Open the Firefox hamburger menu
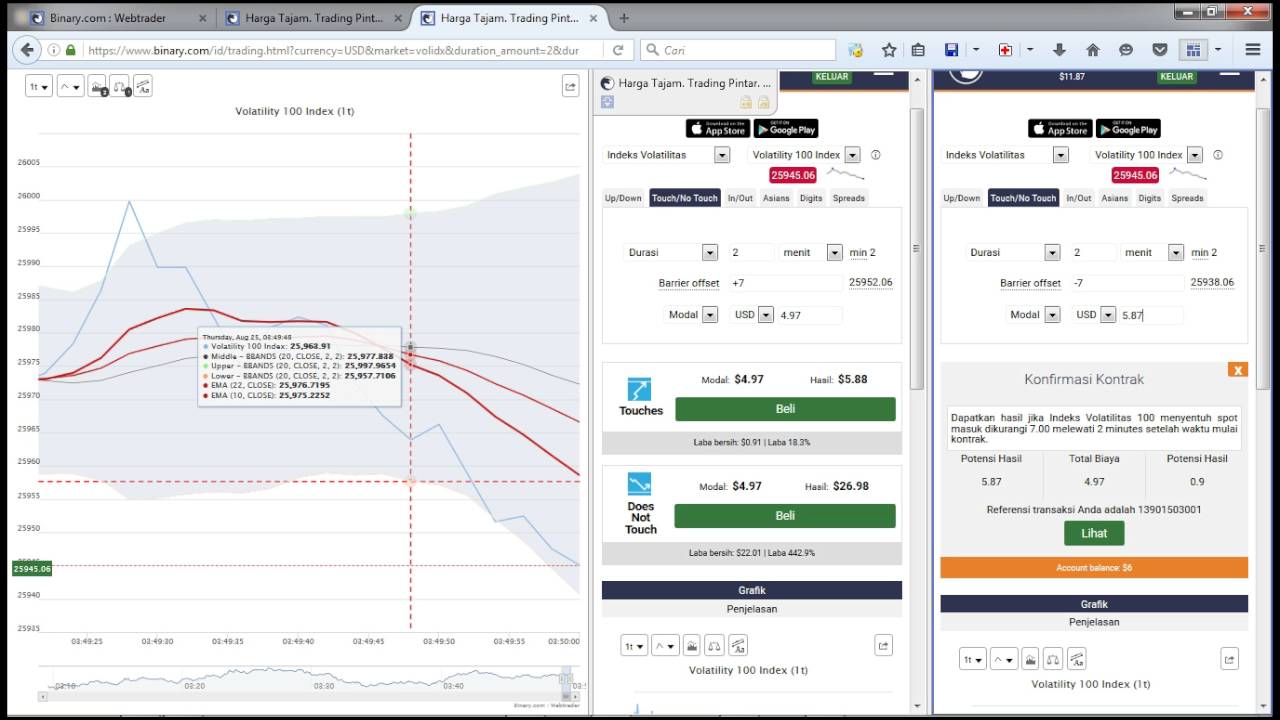 [x=1253, y=50]
